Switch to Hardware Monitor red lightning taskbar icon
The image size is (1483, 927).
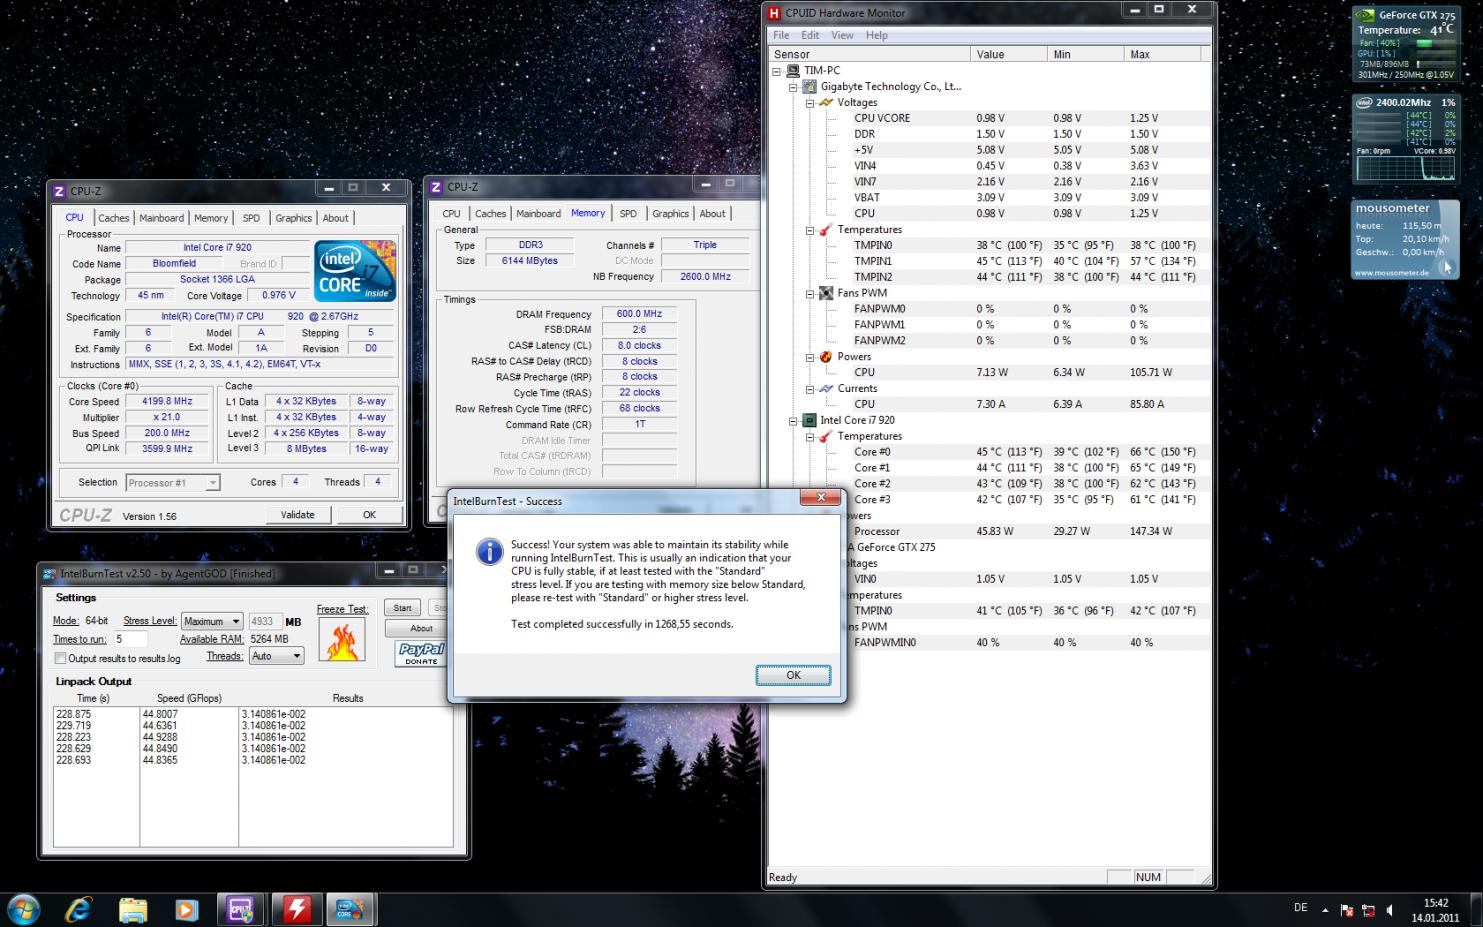click(x=296, y=909)
